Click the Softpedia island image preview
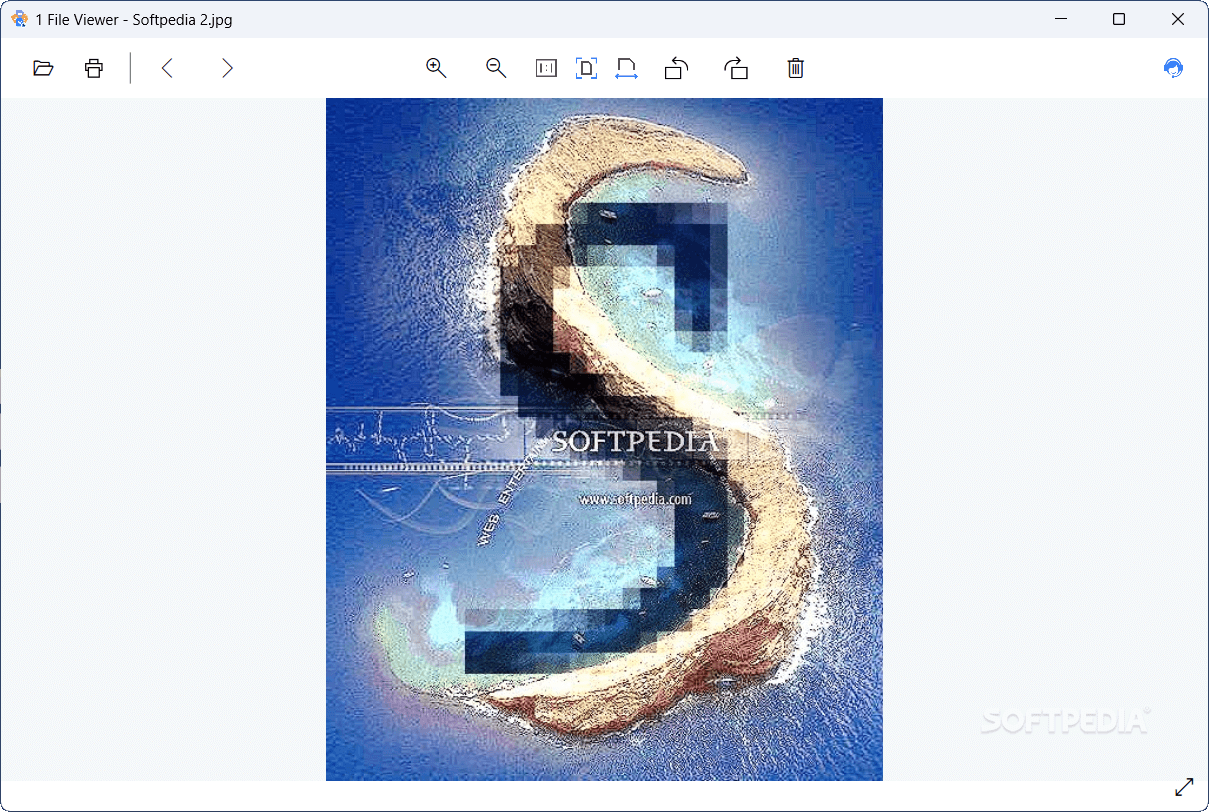1209x812 pixels. click(604, 439)
